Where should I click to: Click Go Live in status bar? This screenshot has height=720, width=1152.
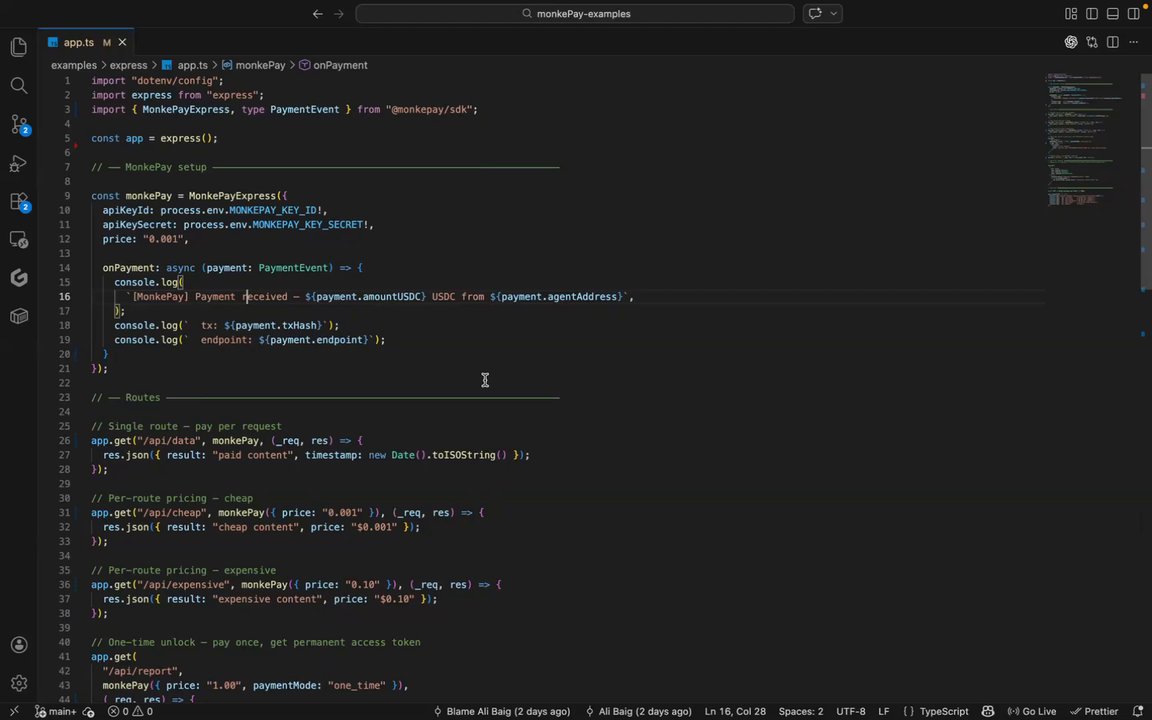point(1032,711)
